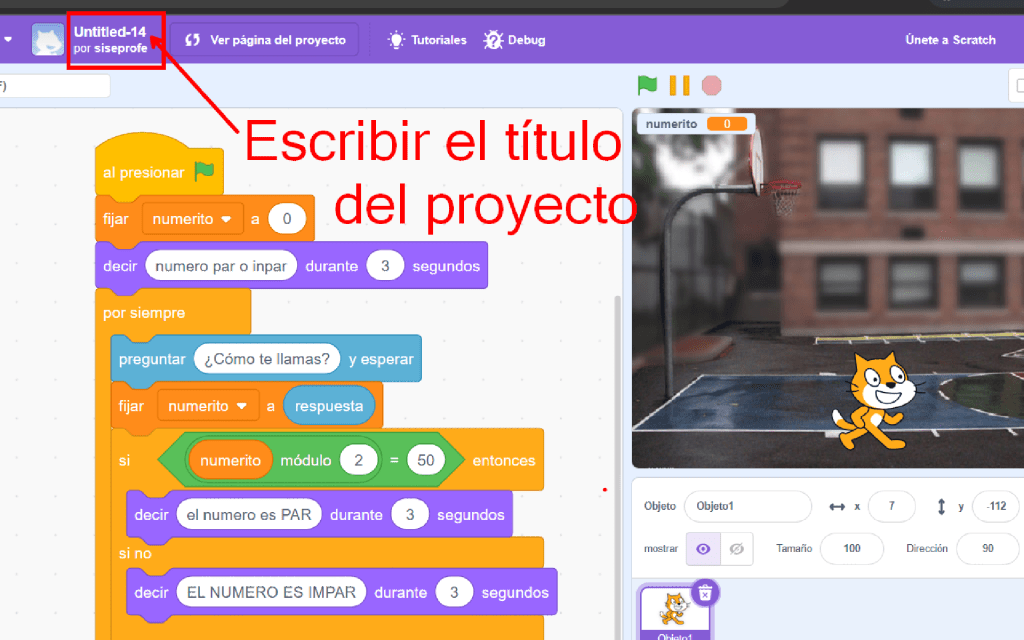
Task: Click the Debug icon in top bar
Action: click(x=493, y=40)
